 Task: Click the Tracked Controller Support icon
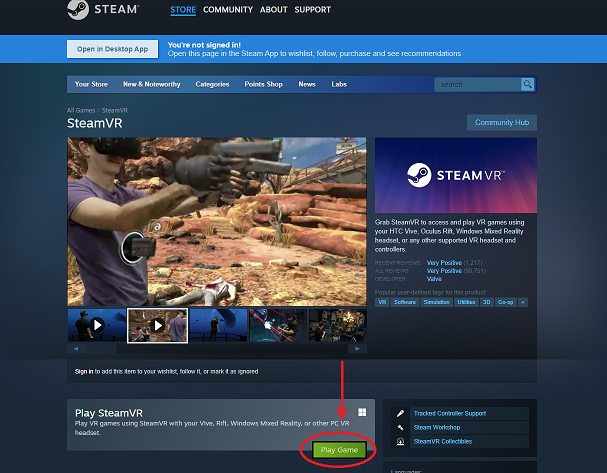tap(401, 413)
